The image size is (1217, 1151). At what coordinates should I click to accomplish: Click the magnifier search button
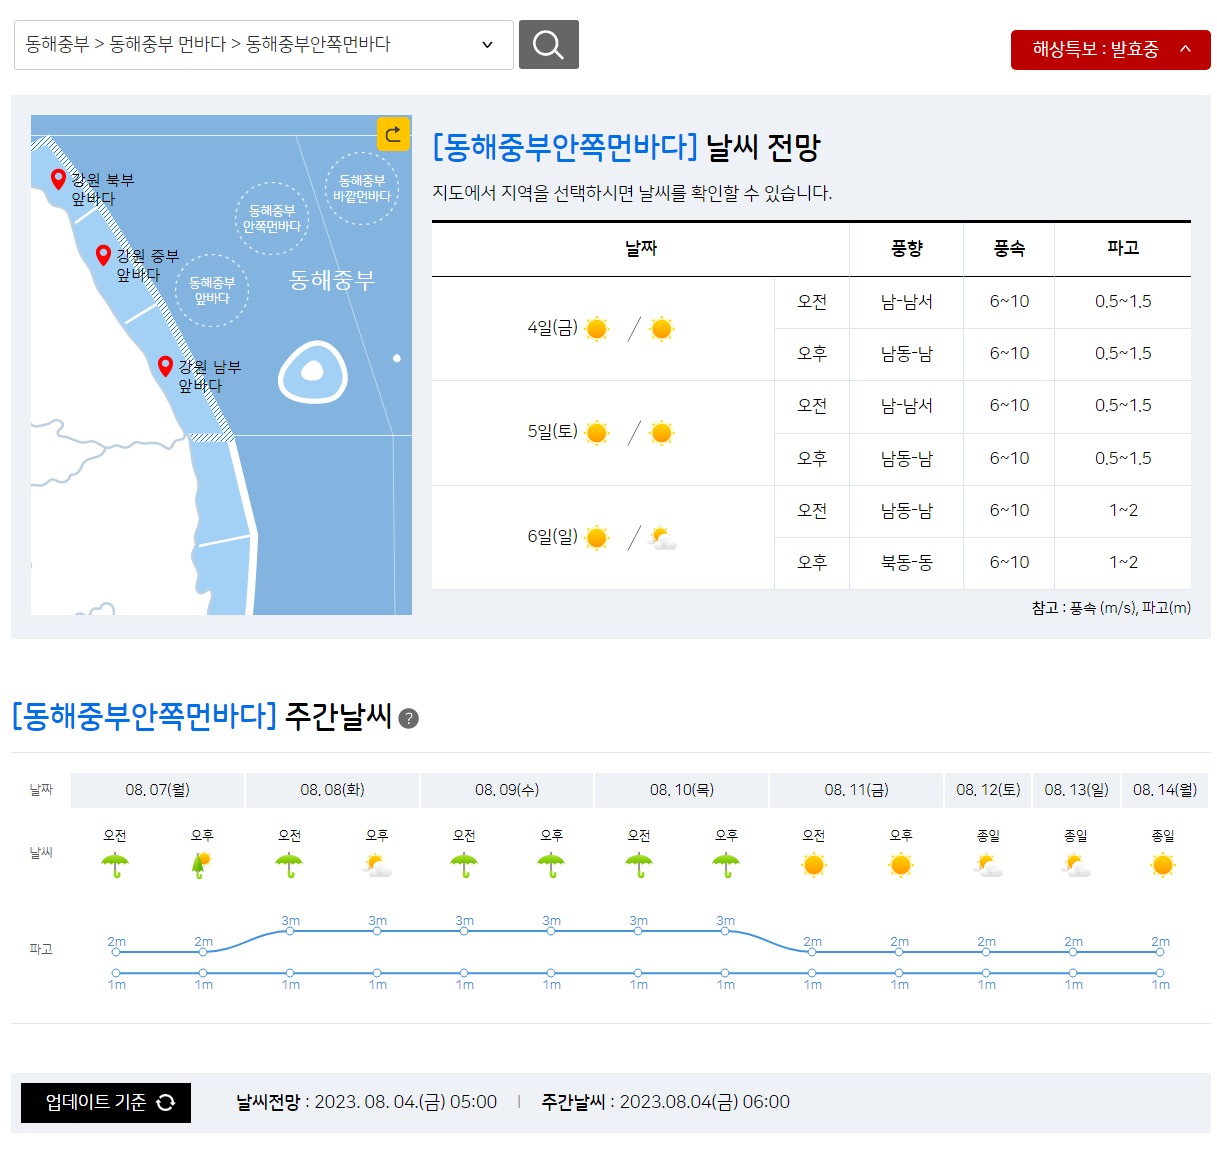tap(548, 45)
